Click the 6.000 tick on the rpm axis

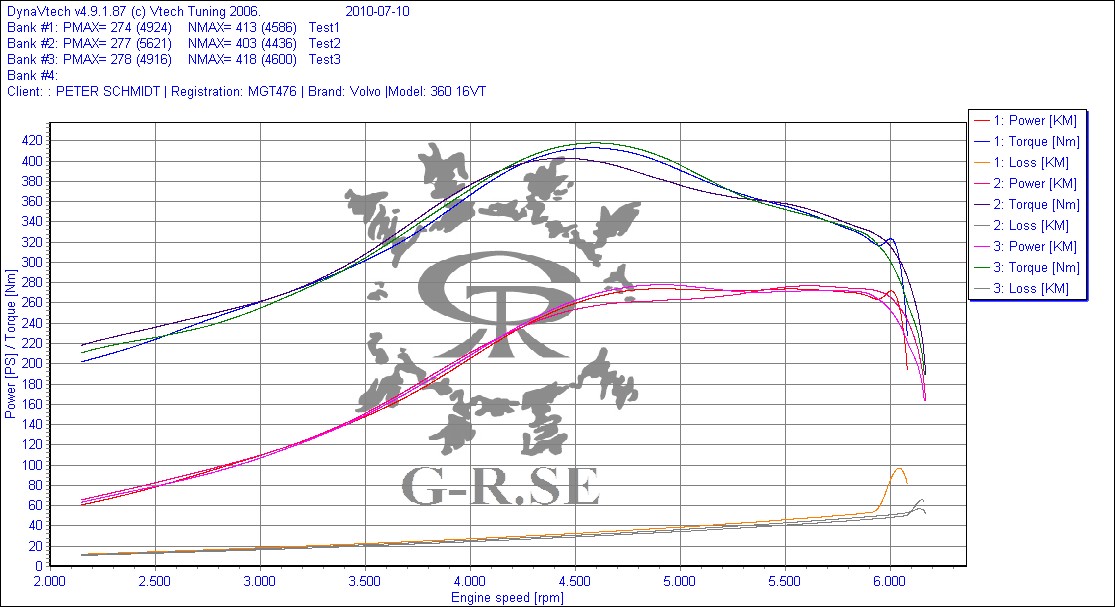(889, 581)
